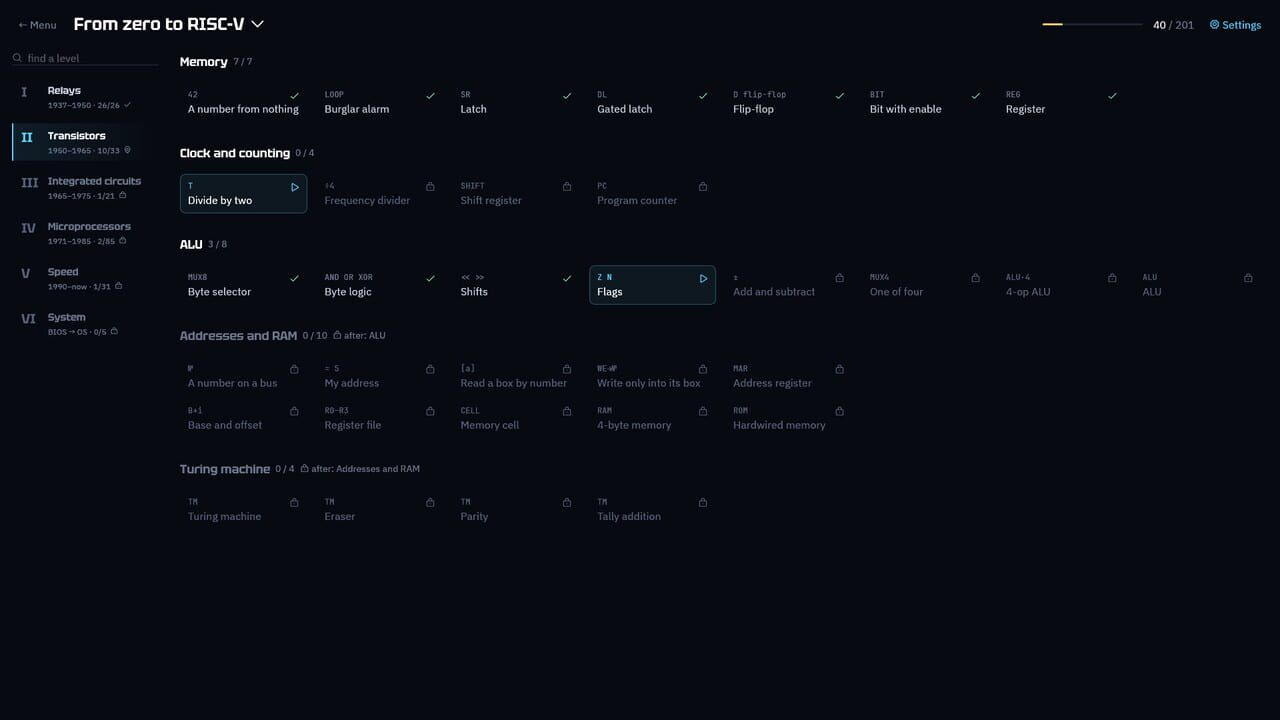Click the Register file level
This screenshot has width=1280, height=720.
pyautogui.click(x=380, y=418)
